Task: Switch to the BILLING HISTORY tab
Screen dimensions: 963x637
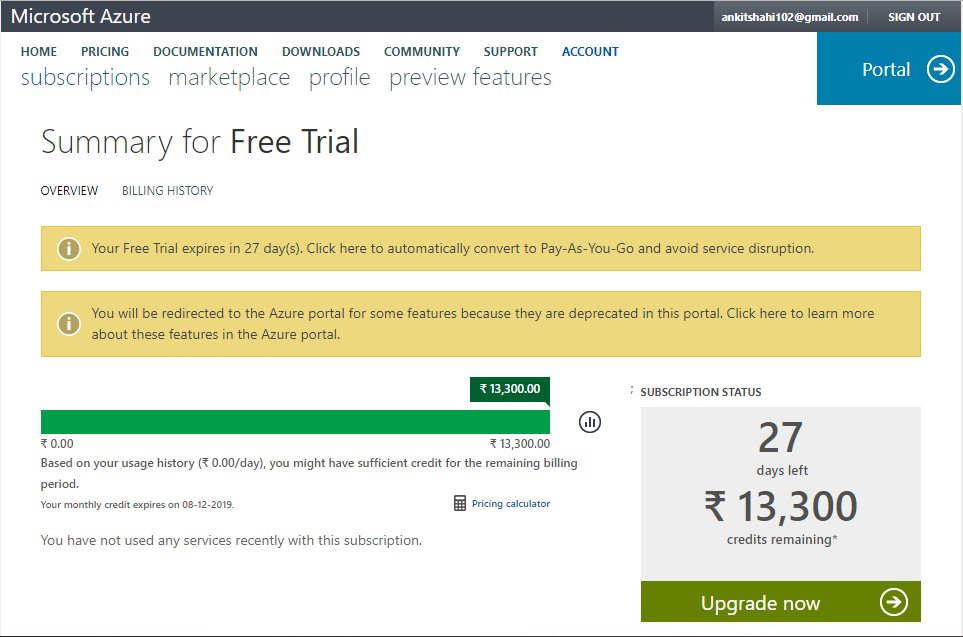Action: (x=168, y=191)
